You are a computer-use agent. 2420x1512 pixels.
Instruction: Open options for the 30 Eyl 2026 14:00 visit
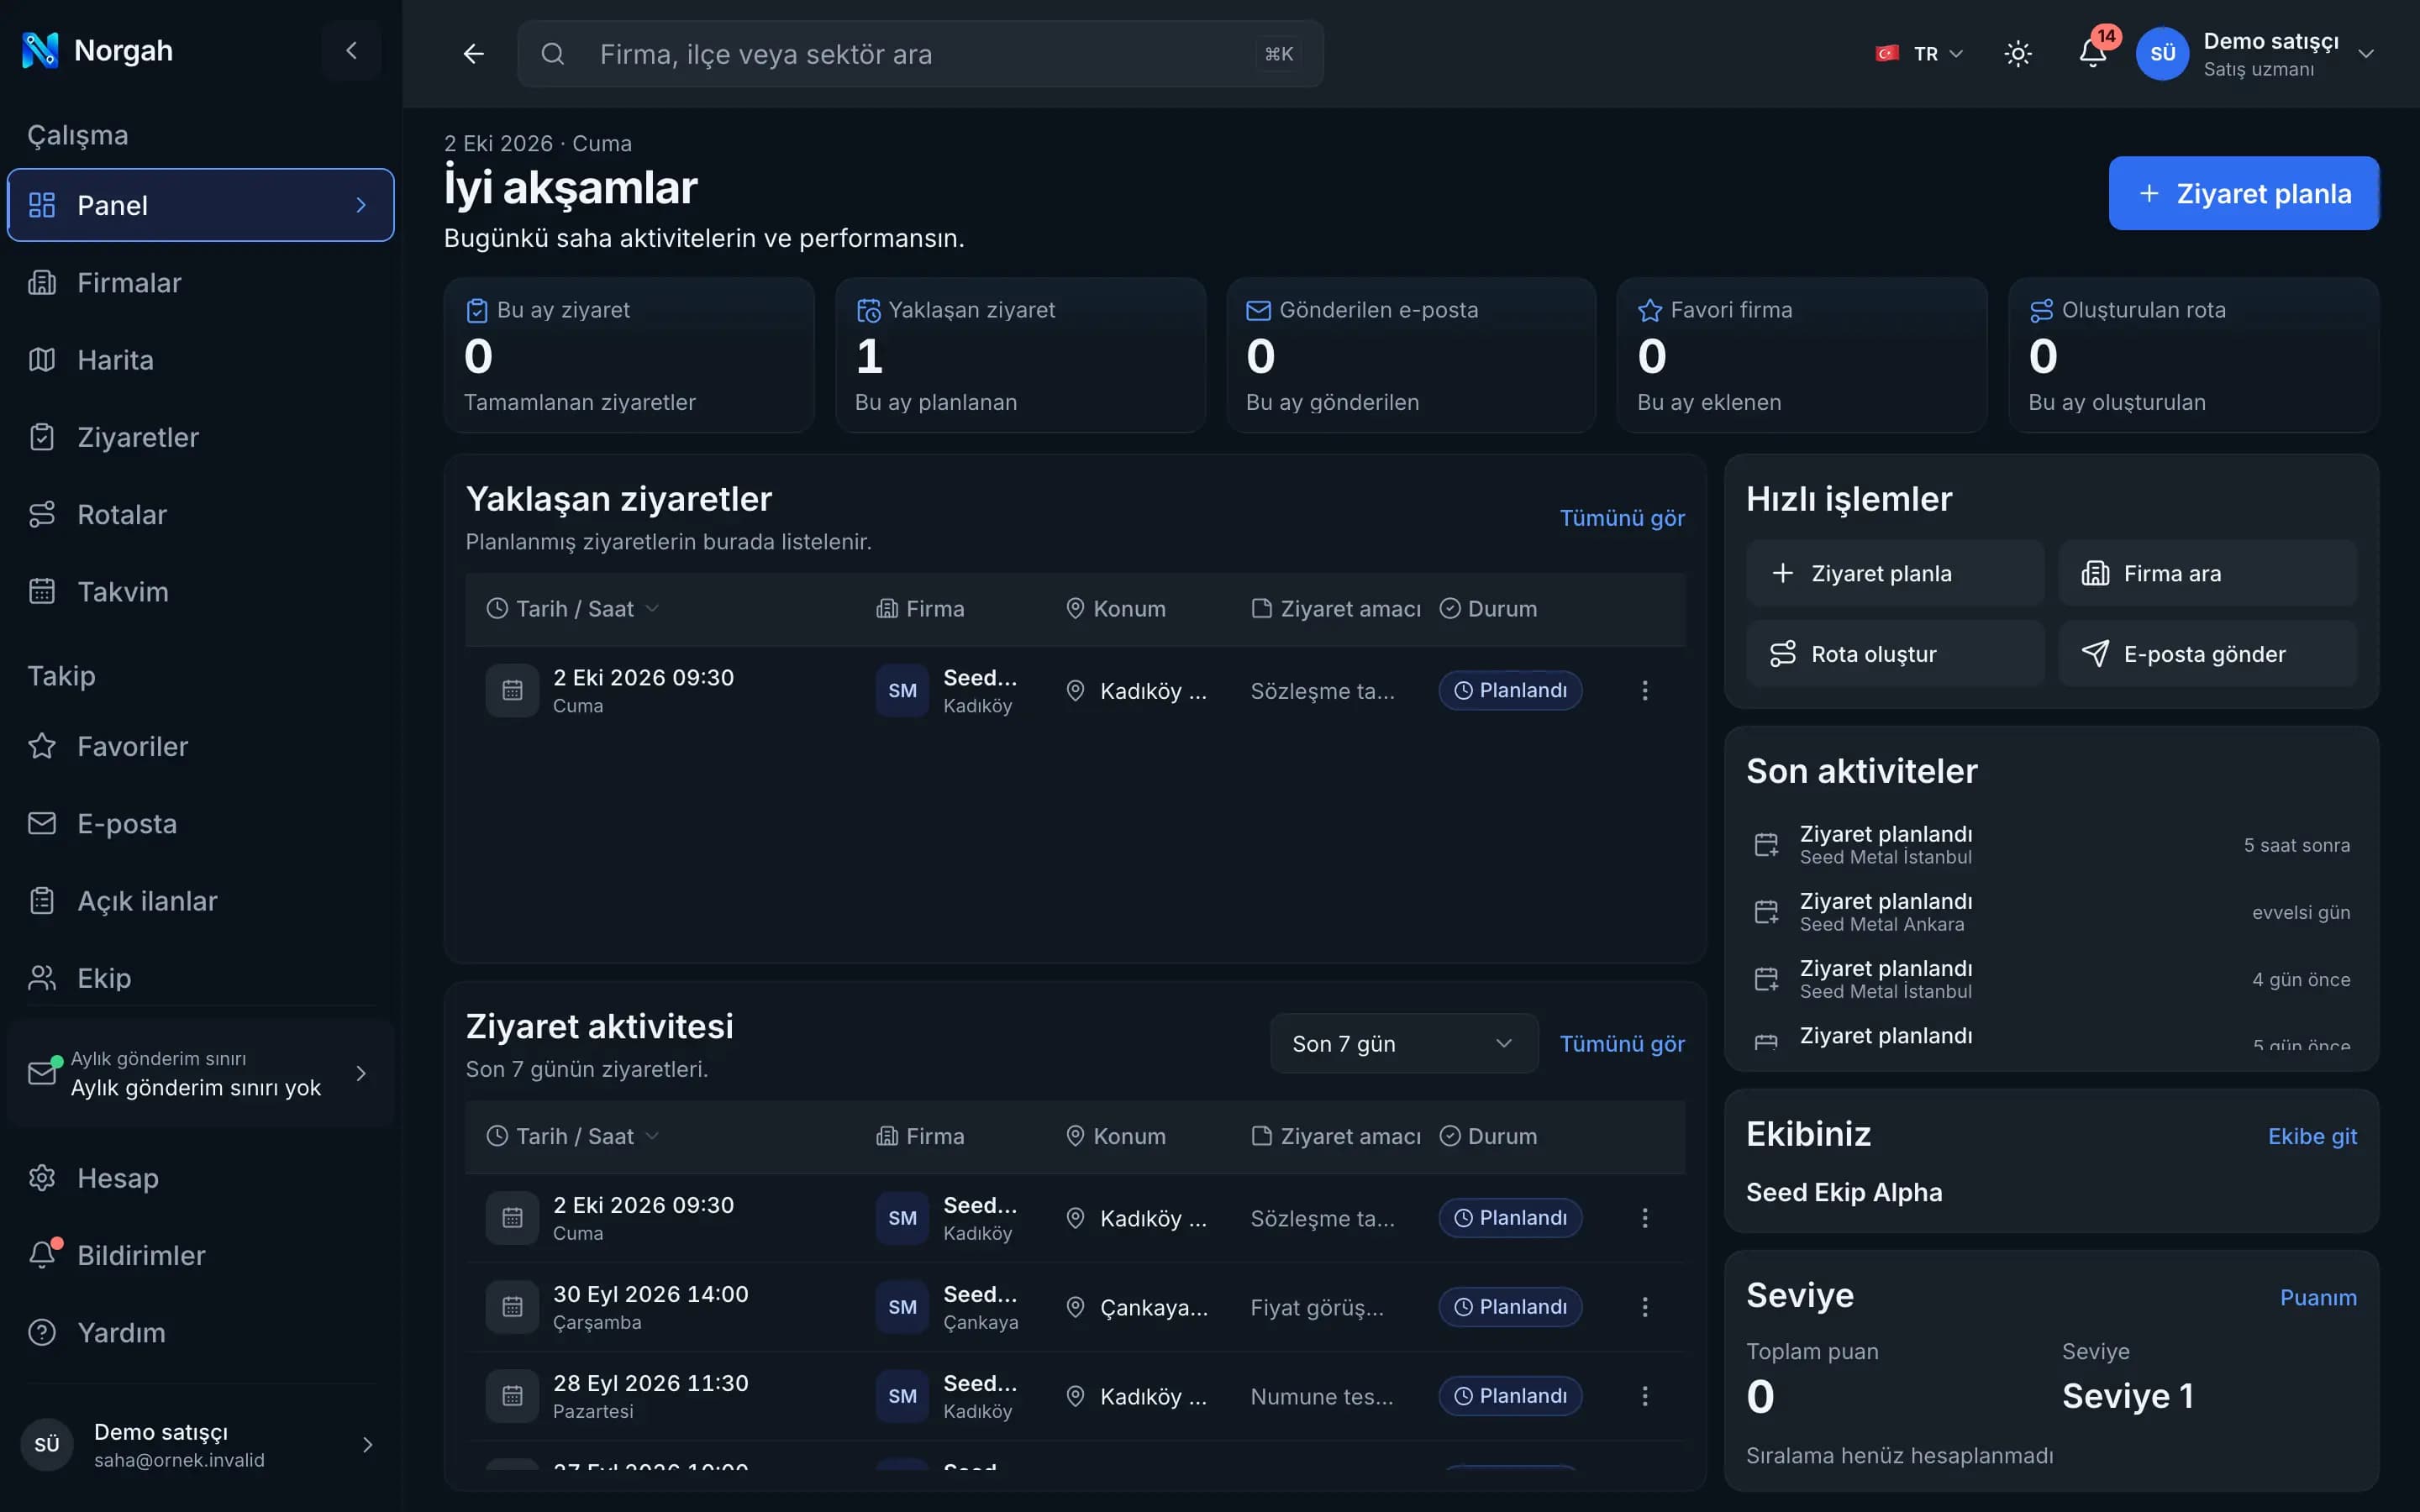point(1644,1307)
